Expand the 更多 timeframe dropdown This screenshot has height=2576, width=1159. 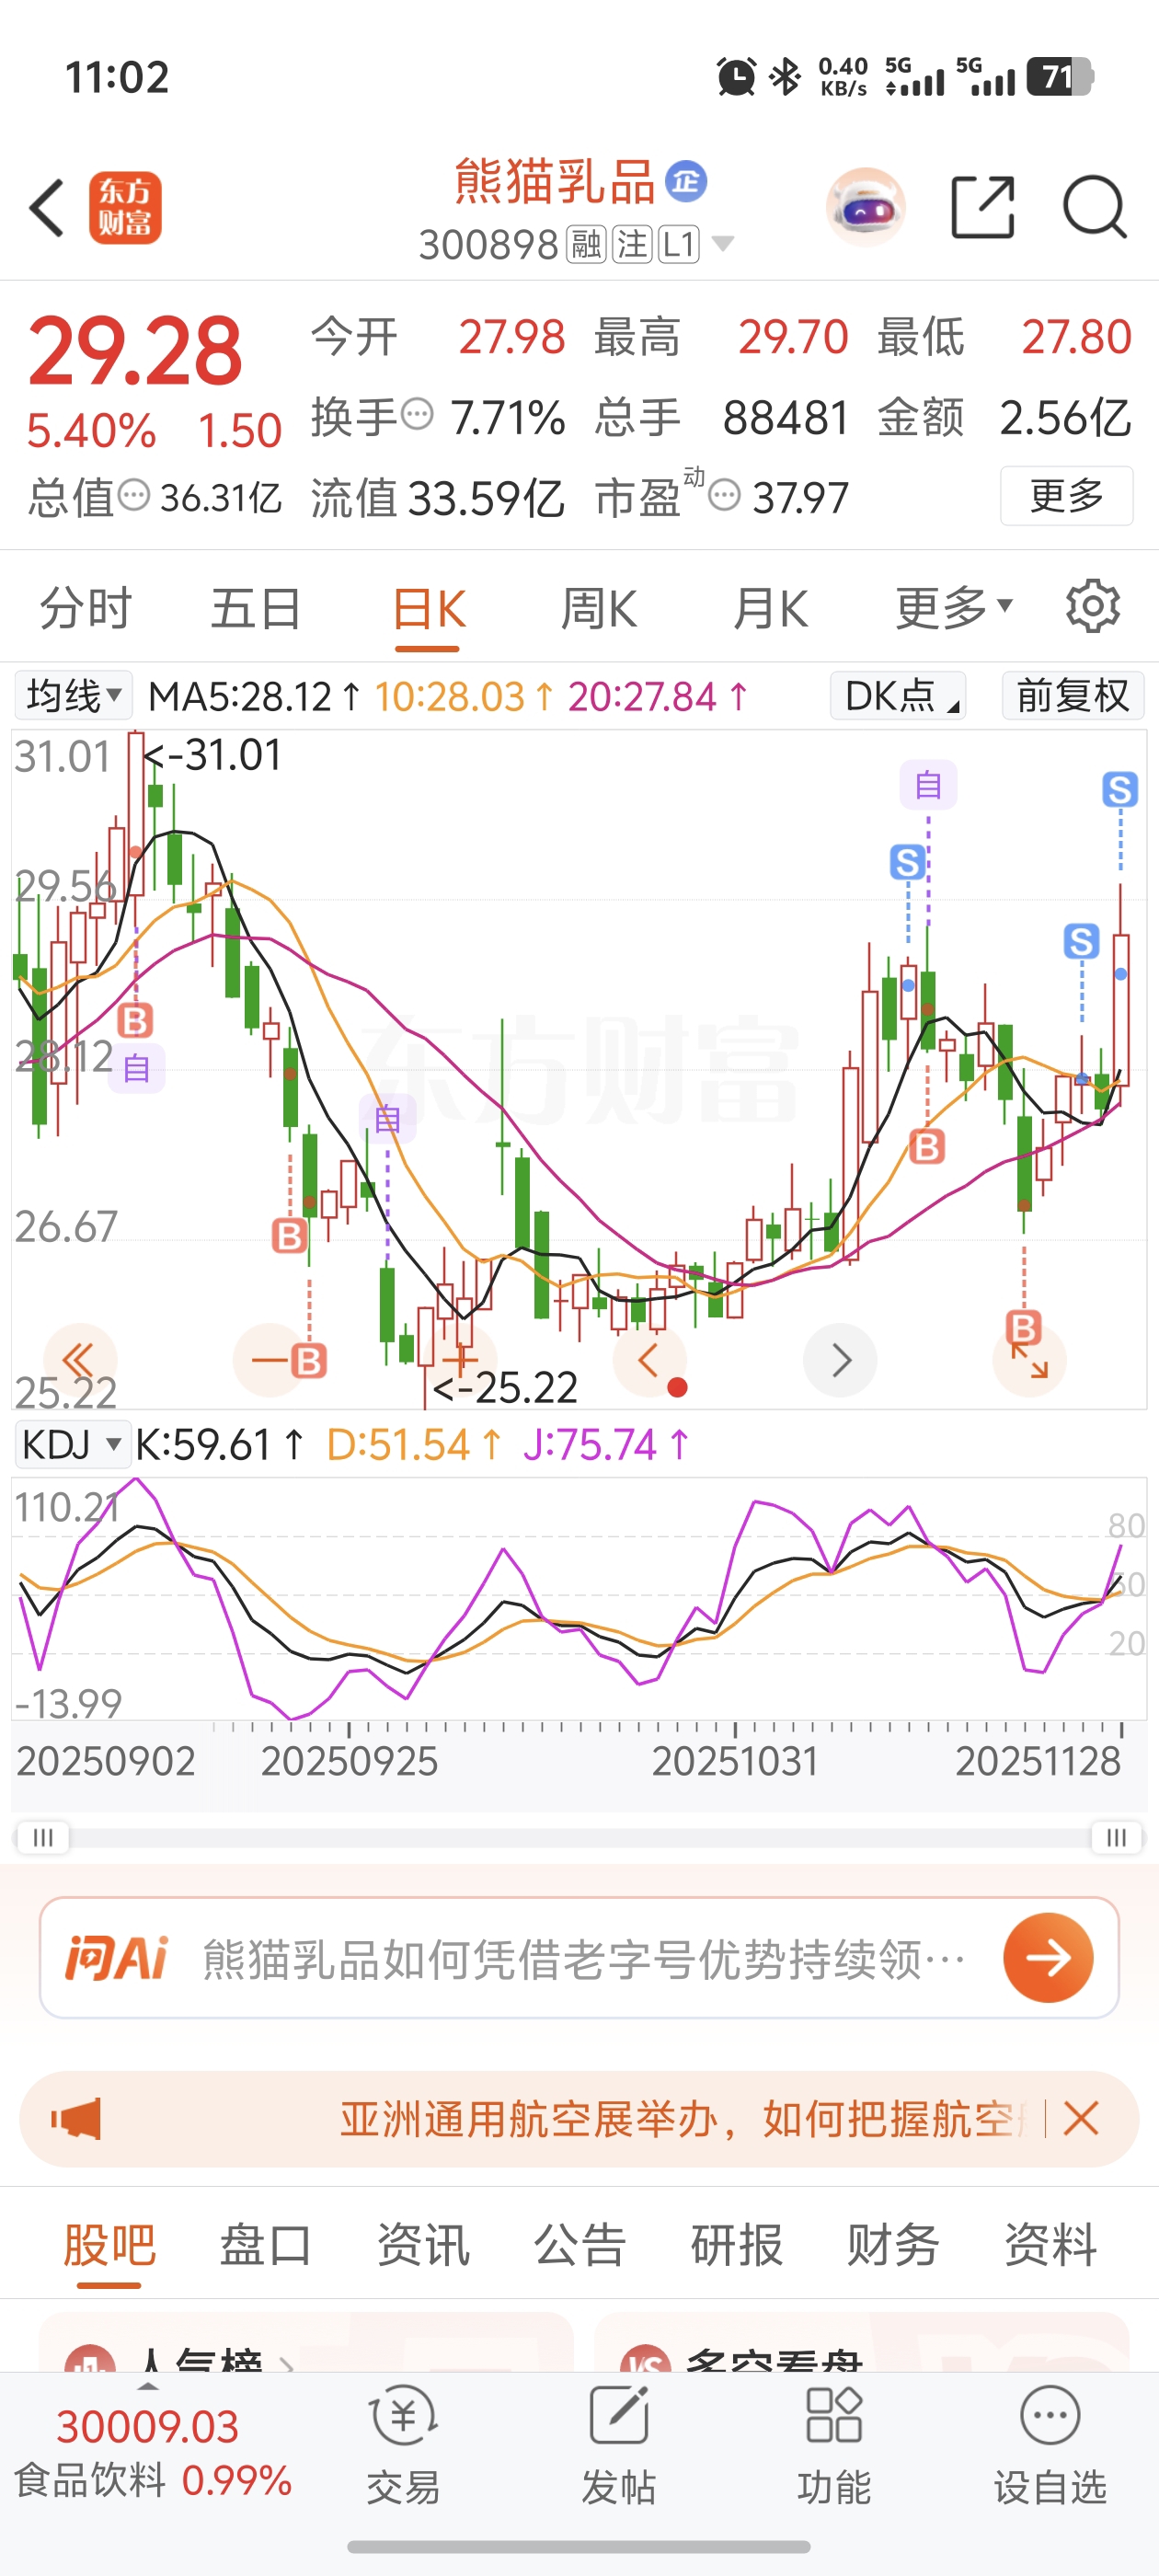[x=953, y=607]
